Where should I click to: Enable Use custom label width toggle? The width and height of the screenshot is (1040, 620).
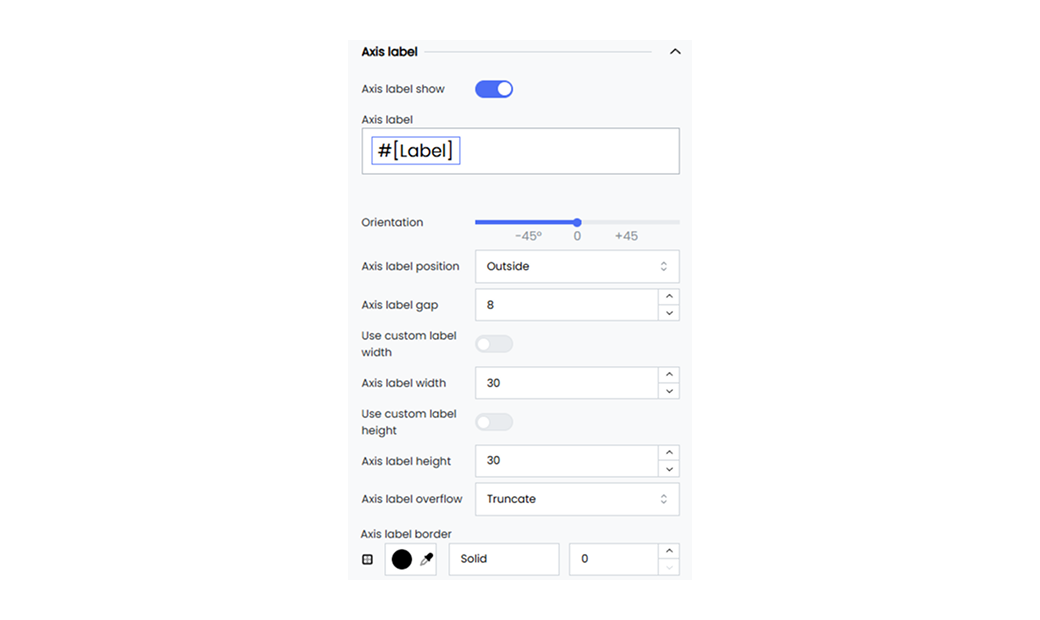[494, 343]
